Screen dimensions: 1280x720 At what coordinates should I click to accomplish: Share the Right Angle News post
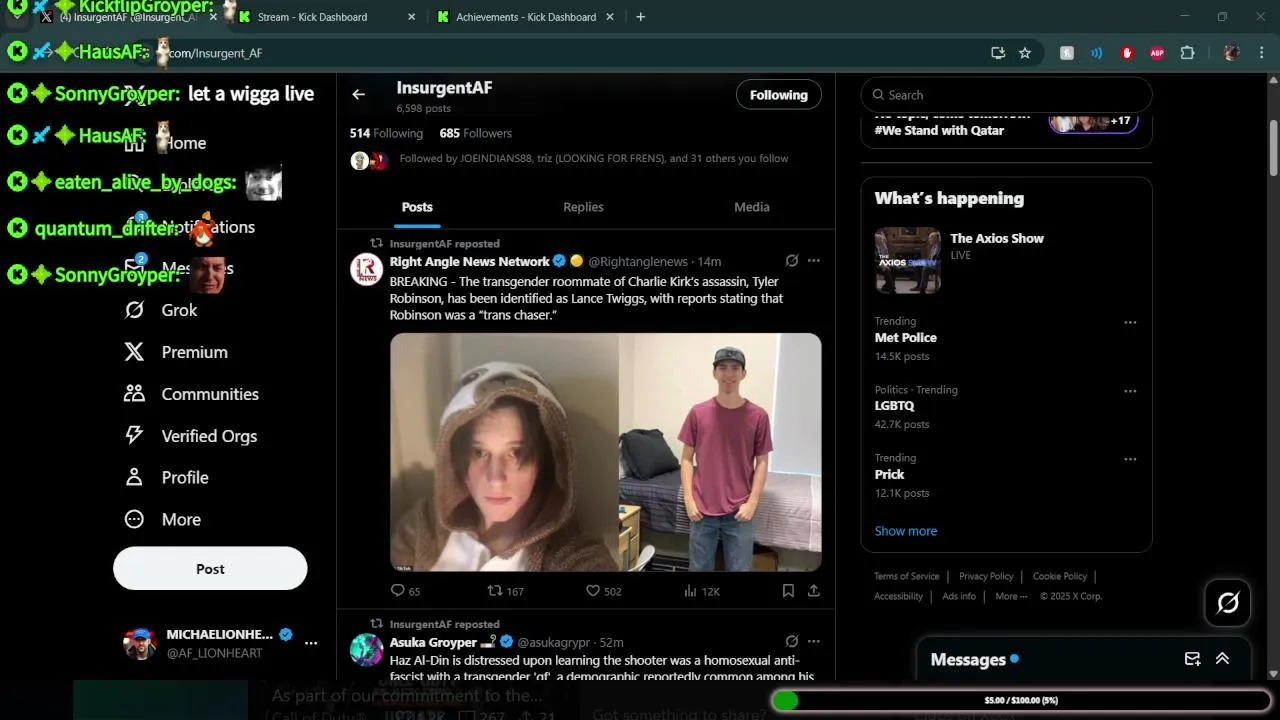click(814, 591)
